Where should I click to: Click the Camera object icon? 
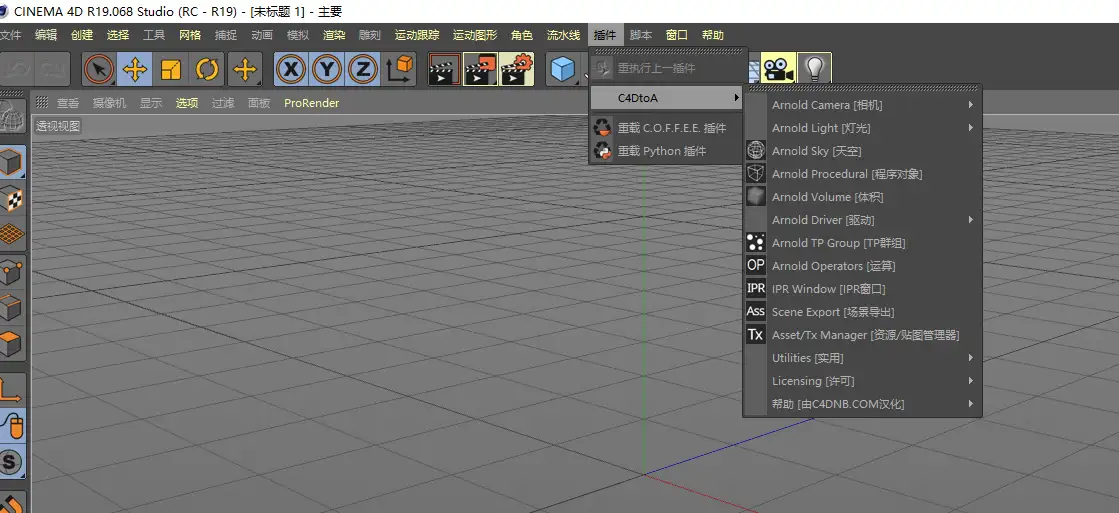point(779,69)
